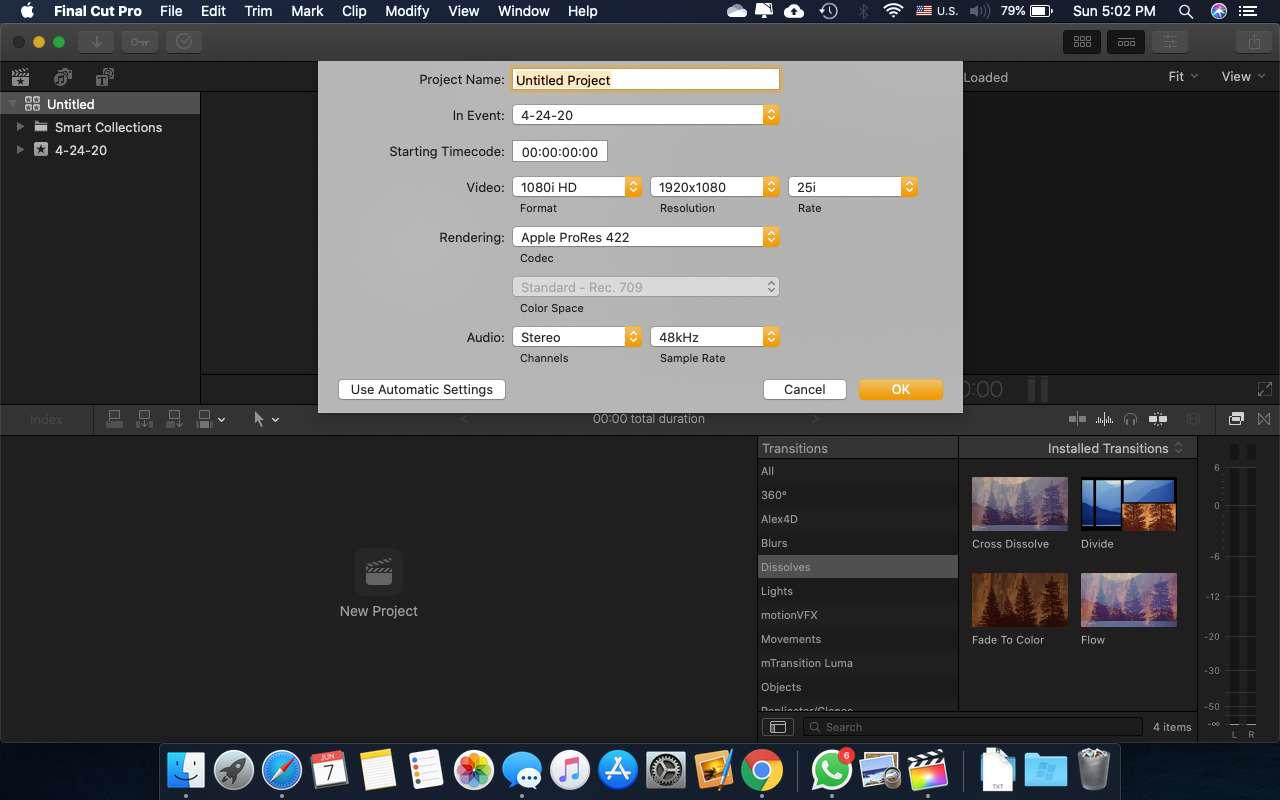Click the New Project clapperboard icon
This screenshot has height=800, width=1280.
point(379,573)
